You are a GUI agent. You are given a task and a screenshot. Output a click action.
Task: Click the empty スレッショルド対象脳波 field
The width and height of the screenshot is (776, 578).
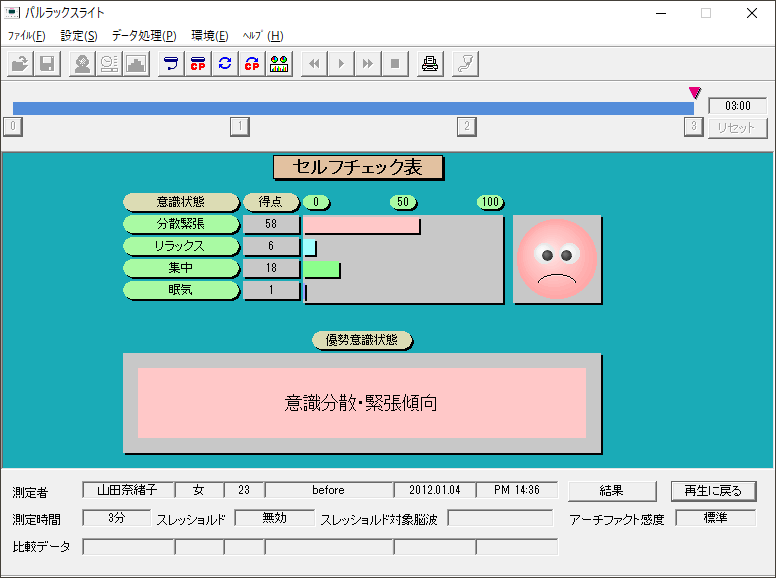[500, 518]
